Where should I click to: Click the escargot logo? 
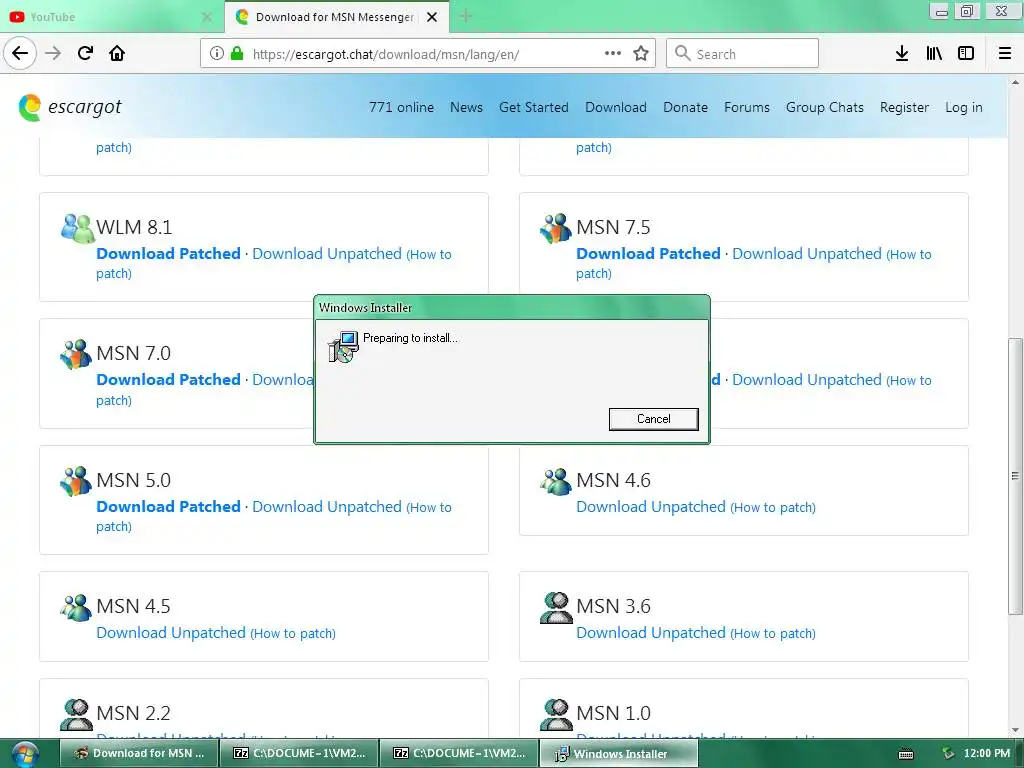[70, 107]
